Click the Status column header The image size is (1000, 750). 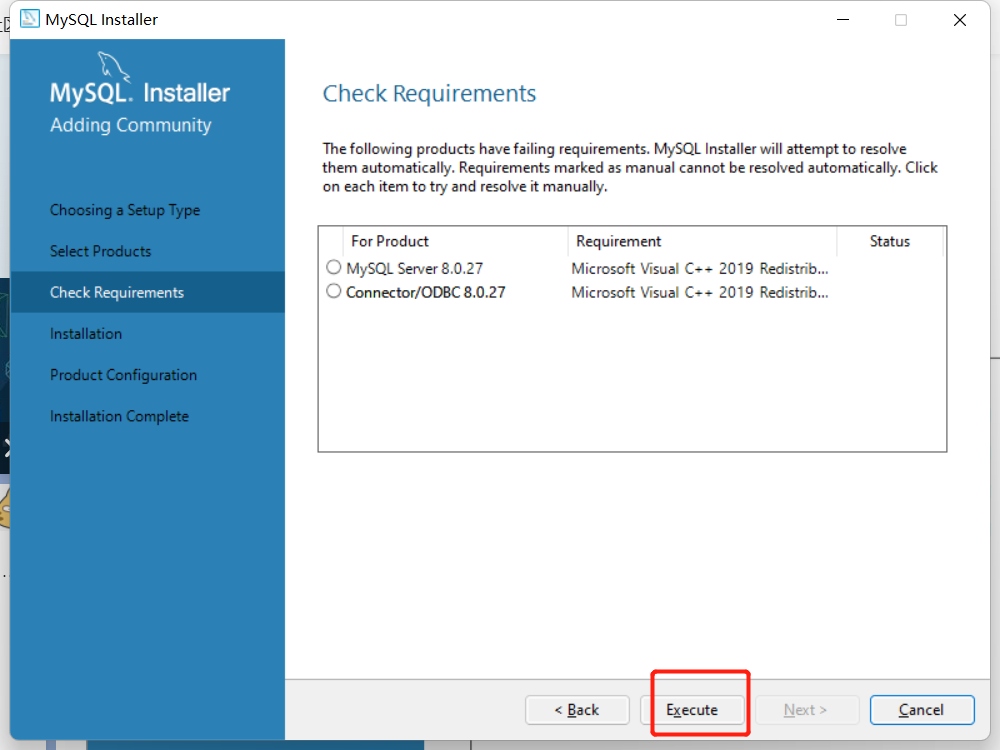[890, 241]
